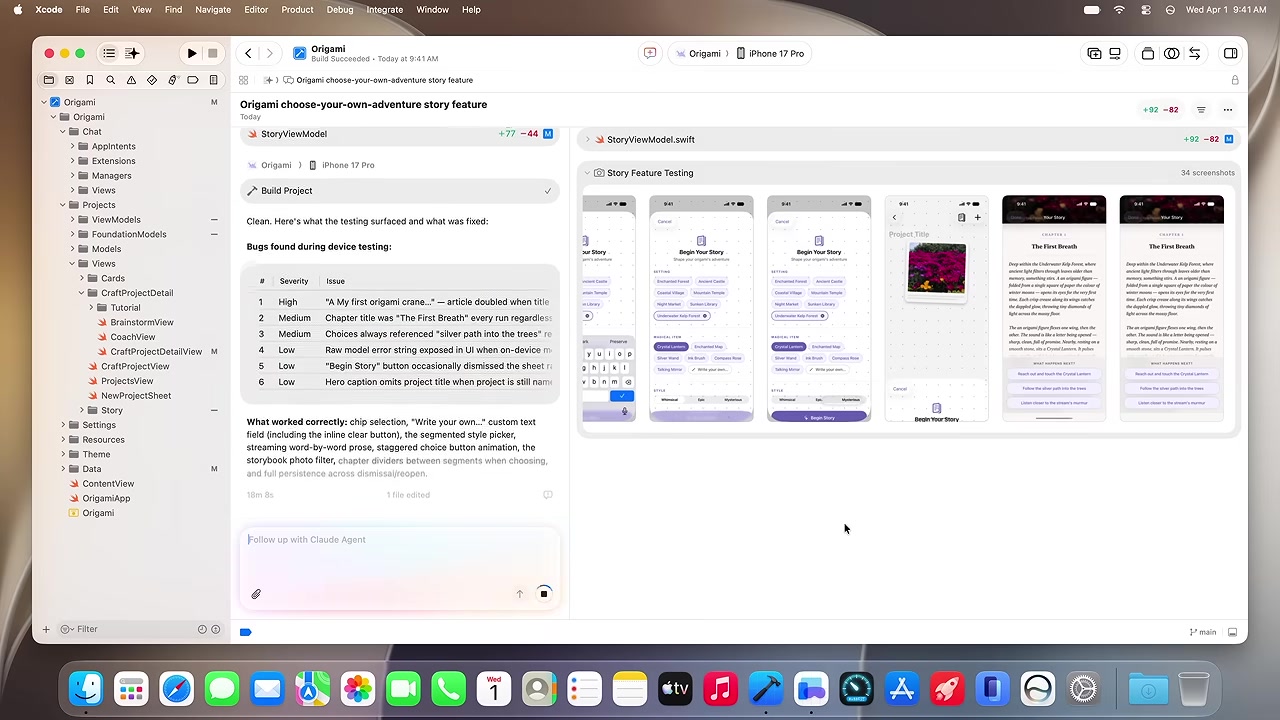Add a new file with plus button
This screenshot has height=720, width=1280.
(x=45, y=629)
